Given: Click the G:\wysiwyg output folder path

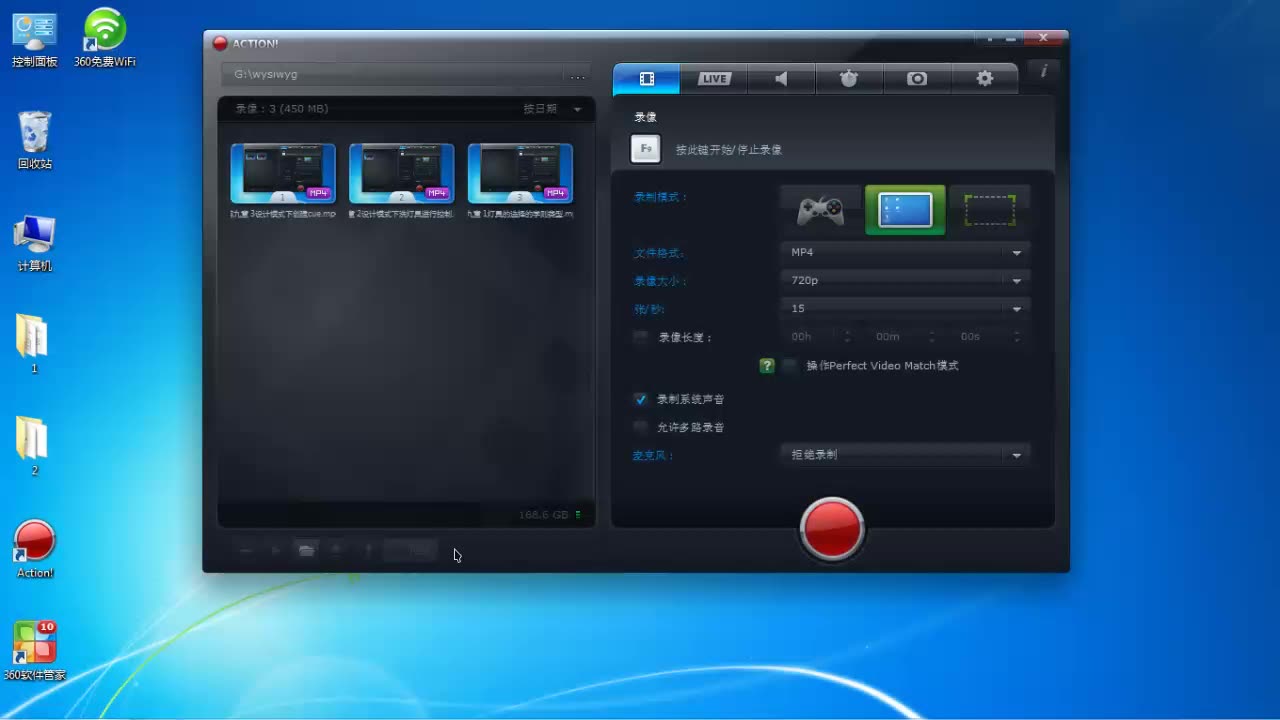Looking at the screenshot, I should [x=392, y=75].
